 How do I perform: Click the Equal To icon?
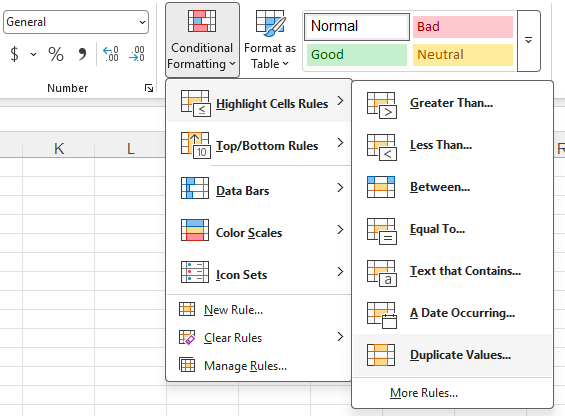click(382, 231)
